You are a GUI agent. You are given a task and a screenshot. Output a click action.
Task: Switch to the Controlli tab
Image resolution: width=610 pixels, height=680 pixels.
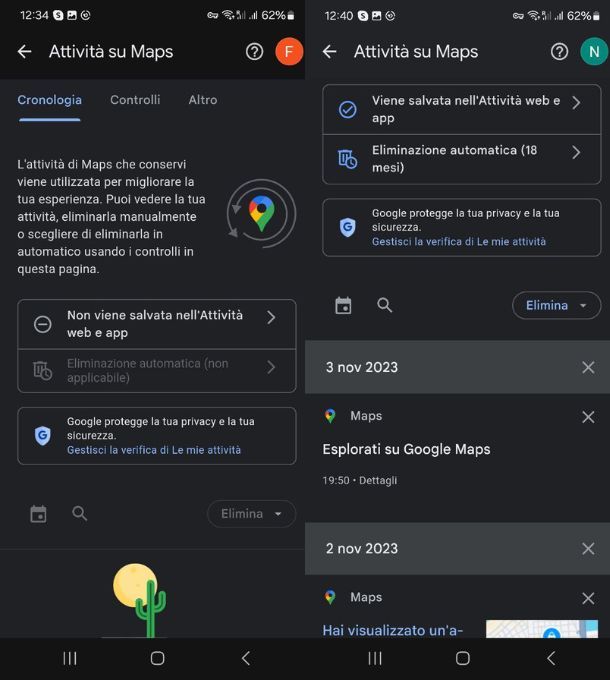(x=135, y=100)
